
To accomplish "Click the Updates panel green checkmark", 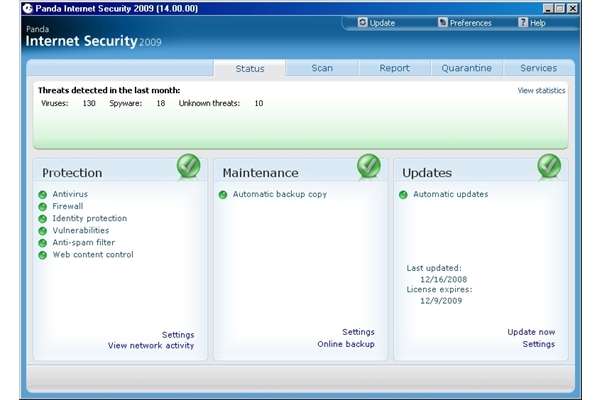I will click(x=549, y=166).
